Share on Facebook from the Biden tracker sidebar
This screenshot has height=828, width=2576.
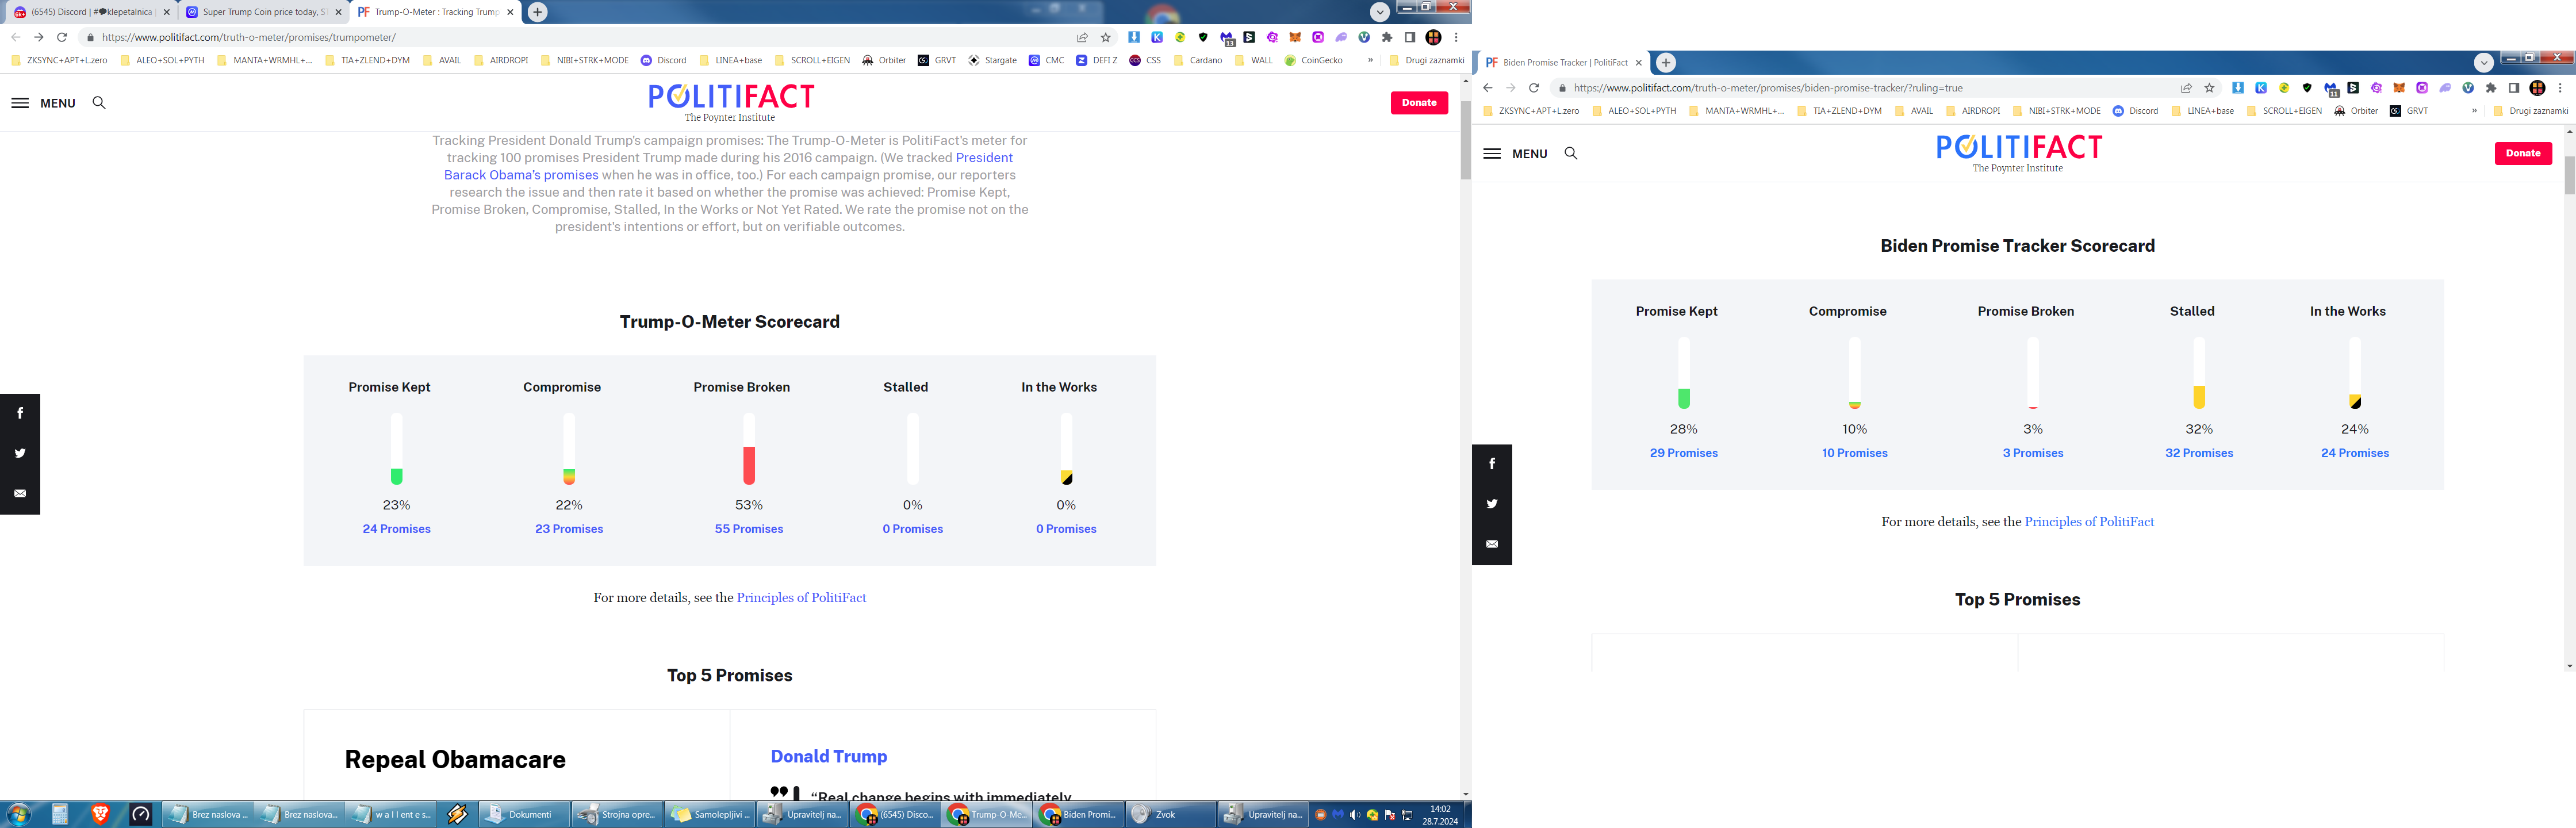[x=1492, y=464]
